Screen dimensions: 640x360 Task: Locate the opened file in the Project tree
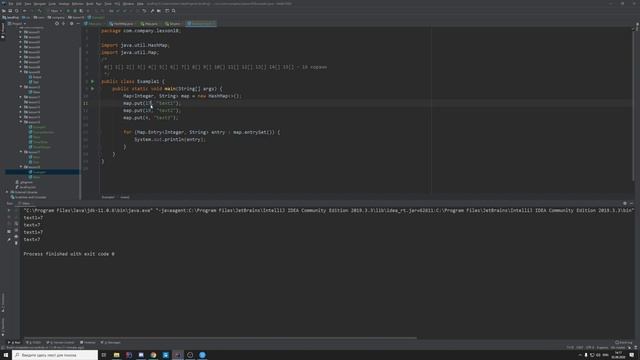tap(57, 24)
